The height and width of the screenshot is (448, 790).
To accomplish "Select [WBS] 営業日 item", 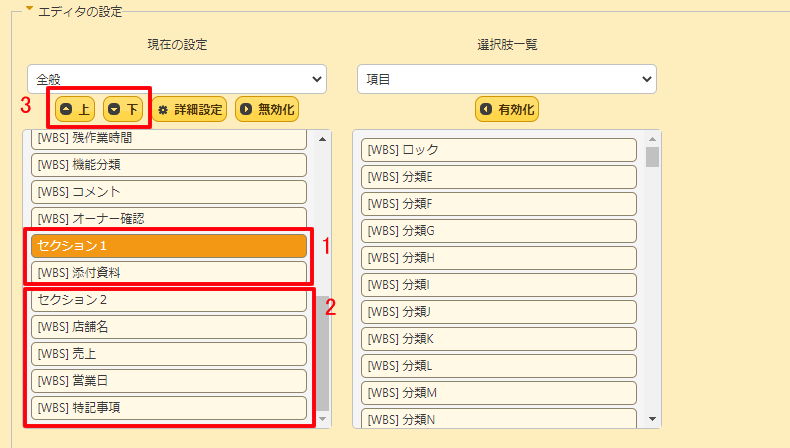I will (x=169, y=381).
